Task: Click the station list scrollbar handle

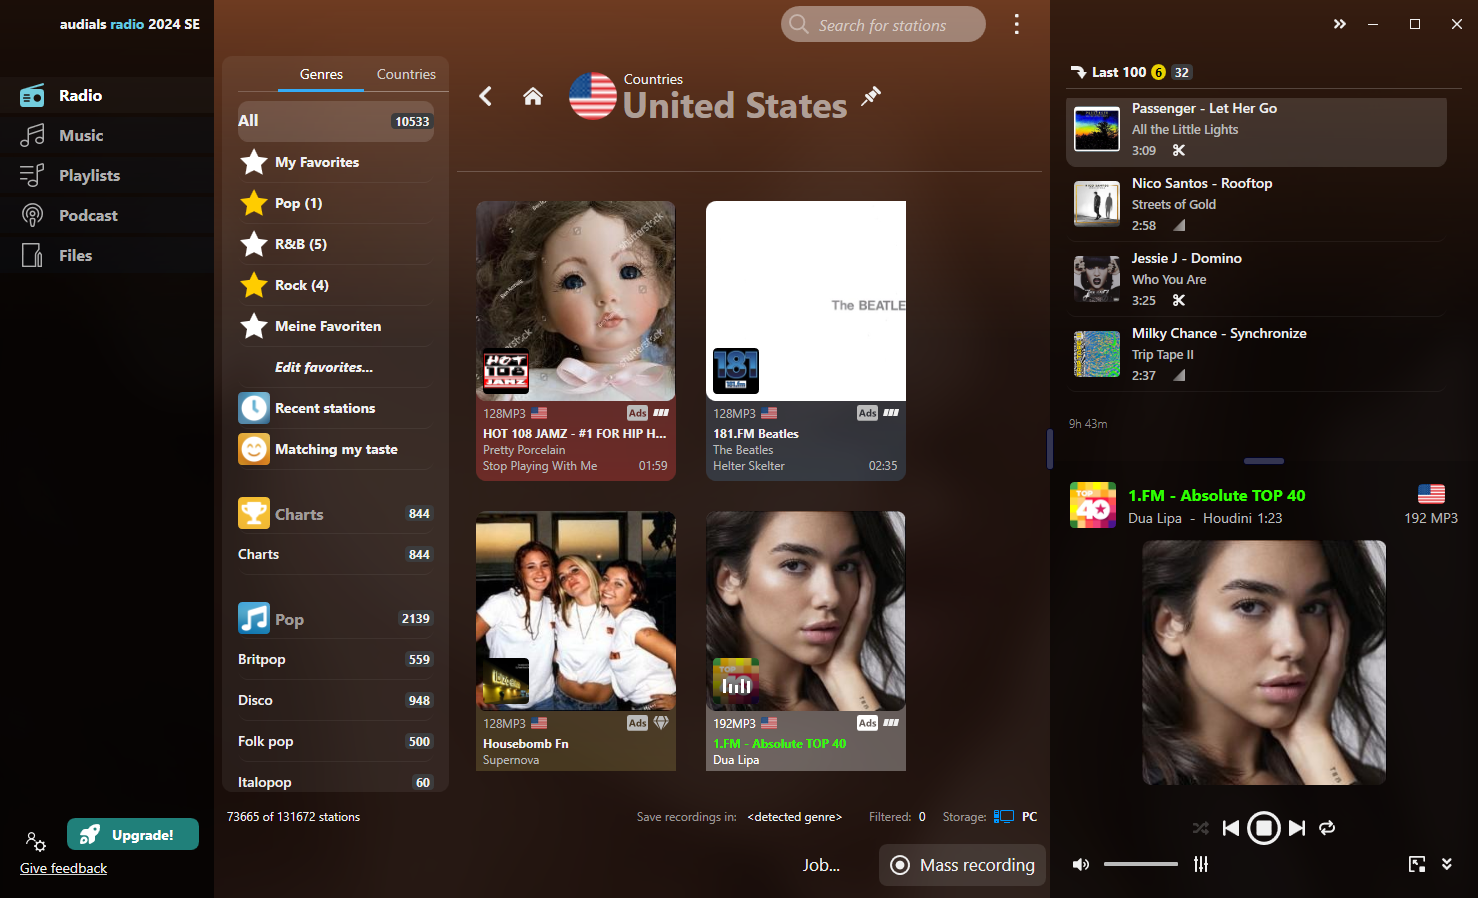Action: tap(1049, 449)
